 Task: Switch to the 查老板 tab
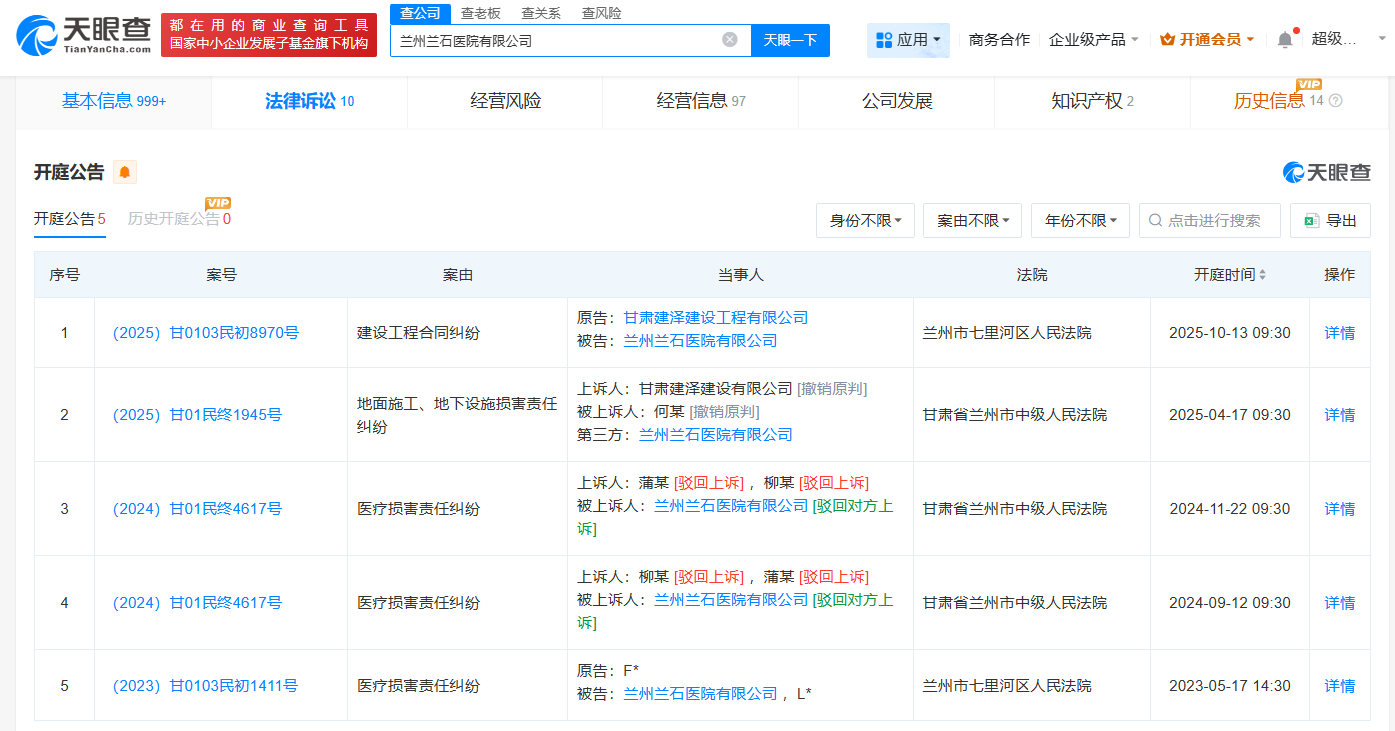pos(480,13)
